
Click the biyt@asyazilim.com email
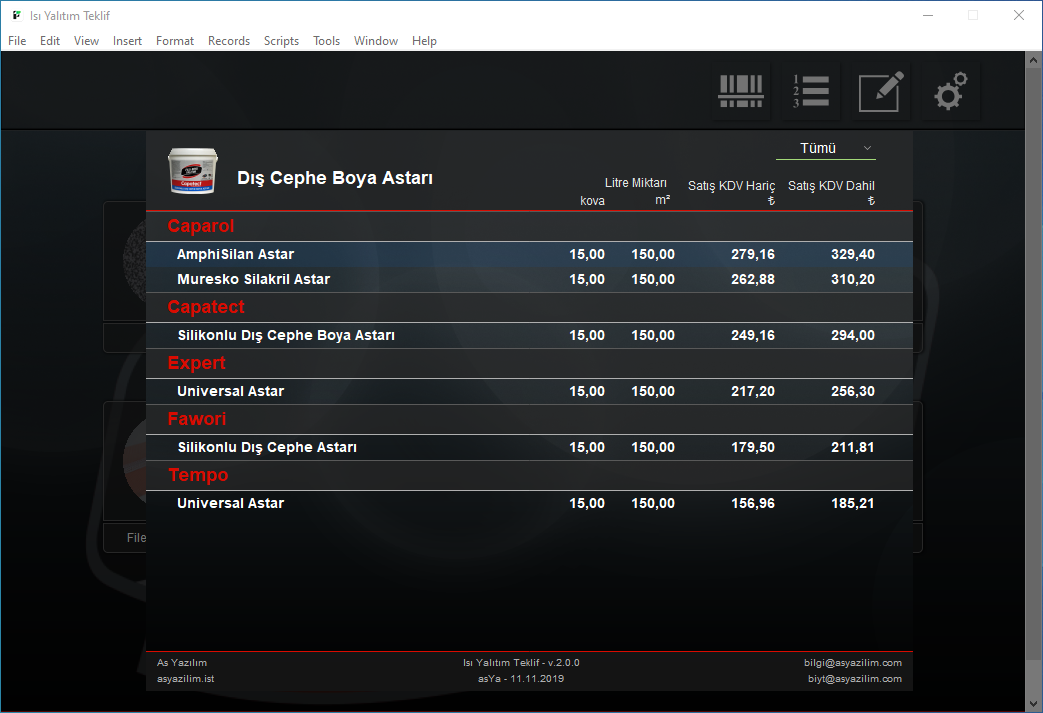[x=855, y=678]
